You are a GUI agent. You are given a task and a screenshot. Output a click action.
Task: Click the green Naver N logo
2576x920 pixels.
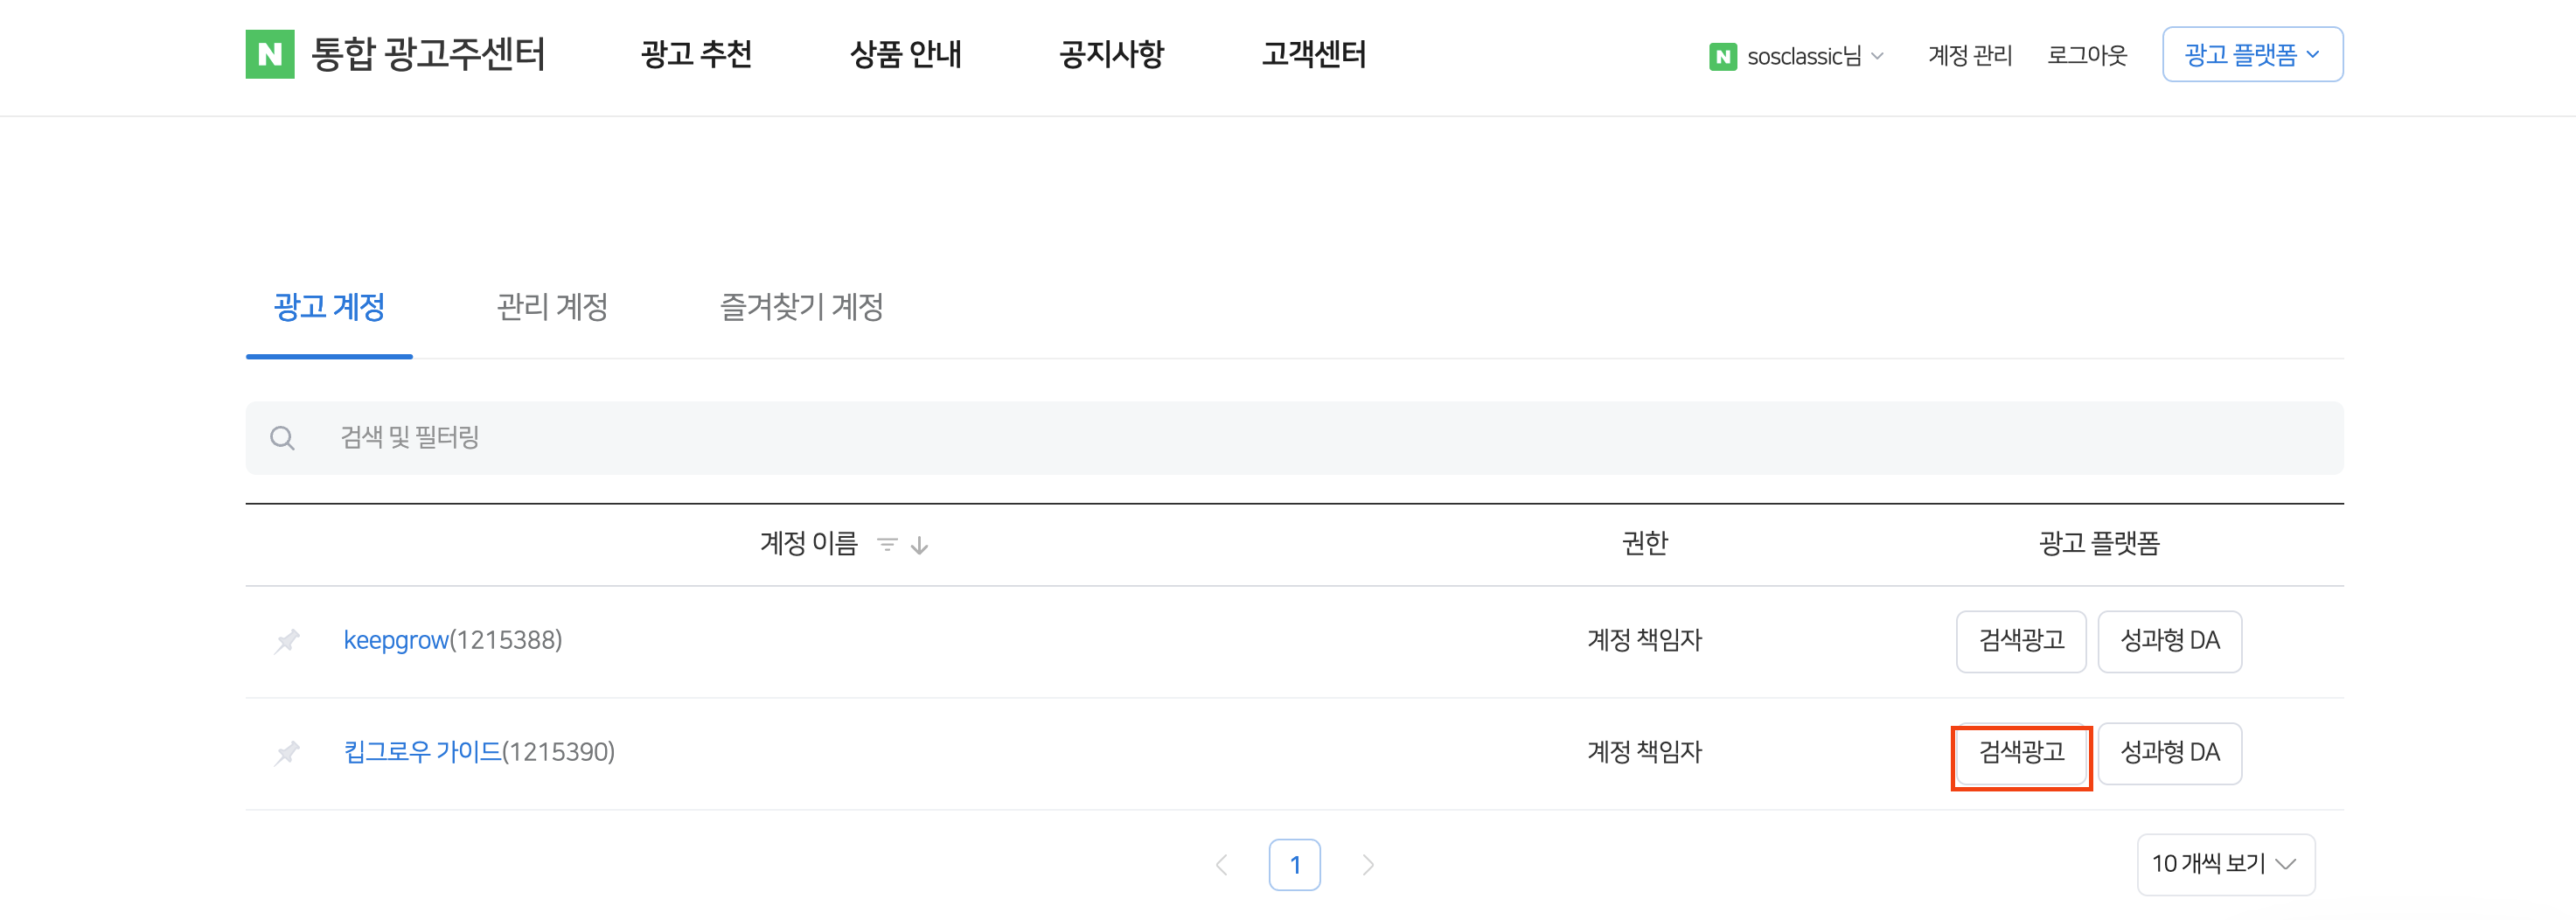[270, 54]
